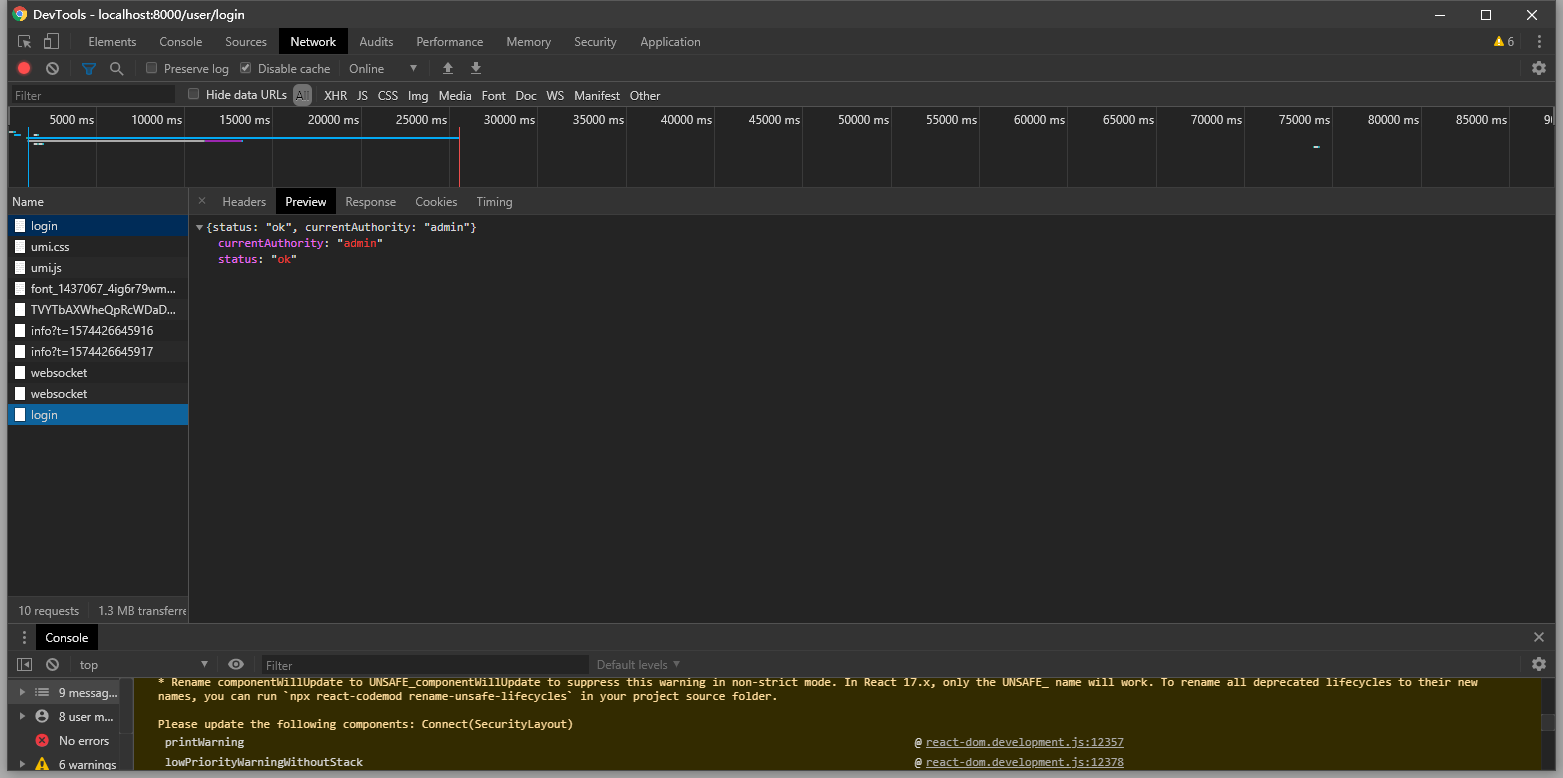Image resolution: width=1563 pixels, height=778 pixels.
Task: Close the request details pane with the X
Action: click(x=202, y=201)
